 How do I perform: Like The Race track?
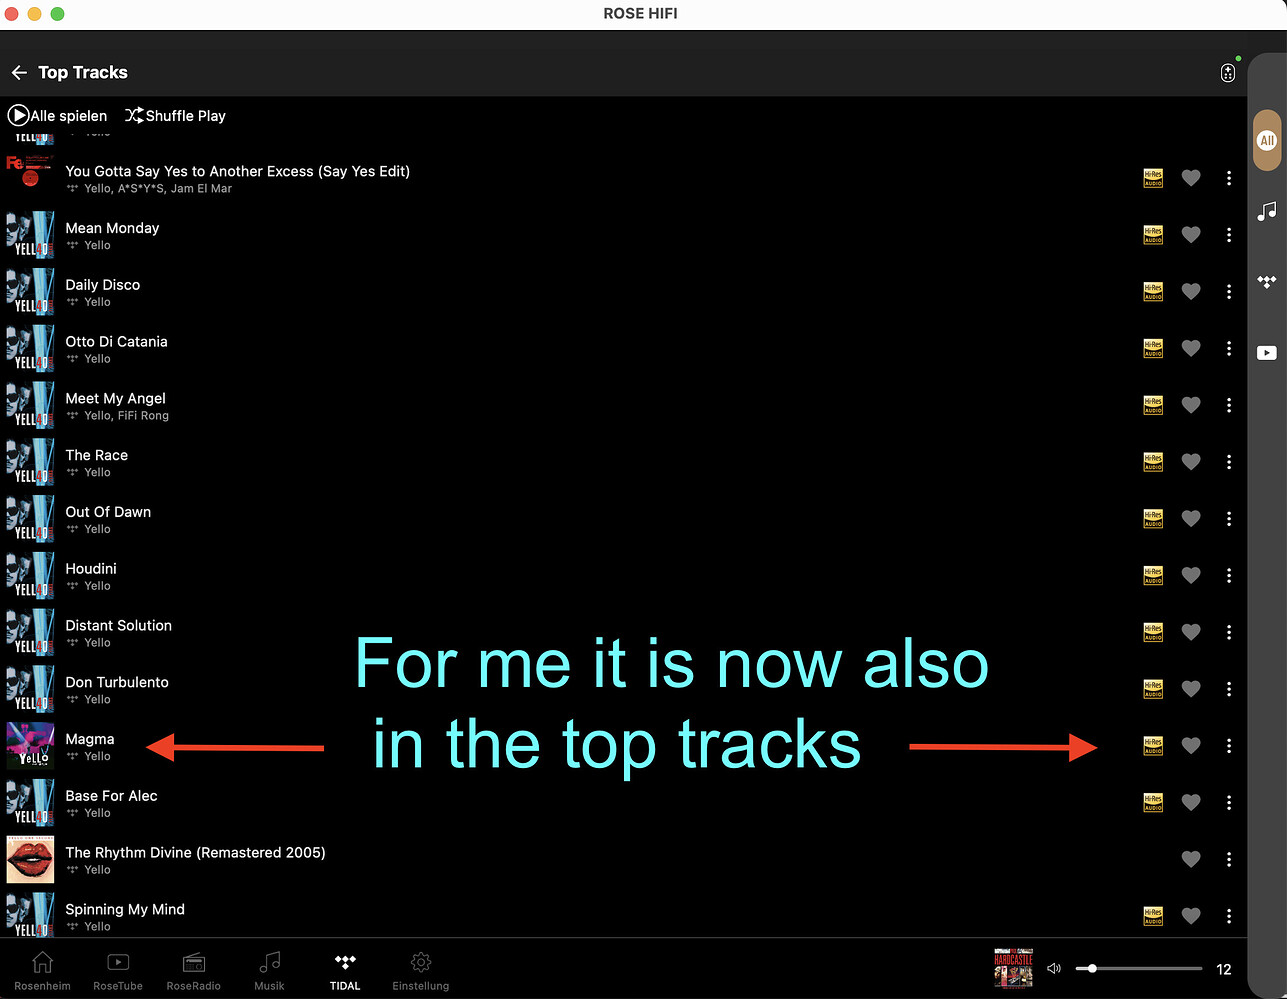click(x=1191, y=462)
